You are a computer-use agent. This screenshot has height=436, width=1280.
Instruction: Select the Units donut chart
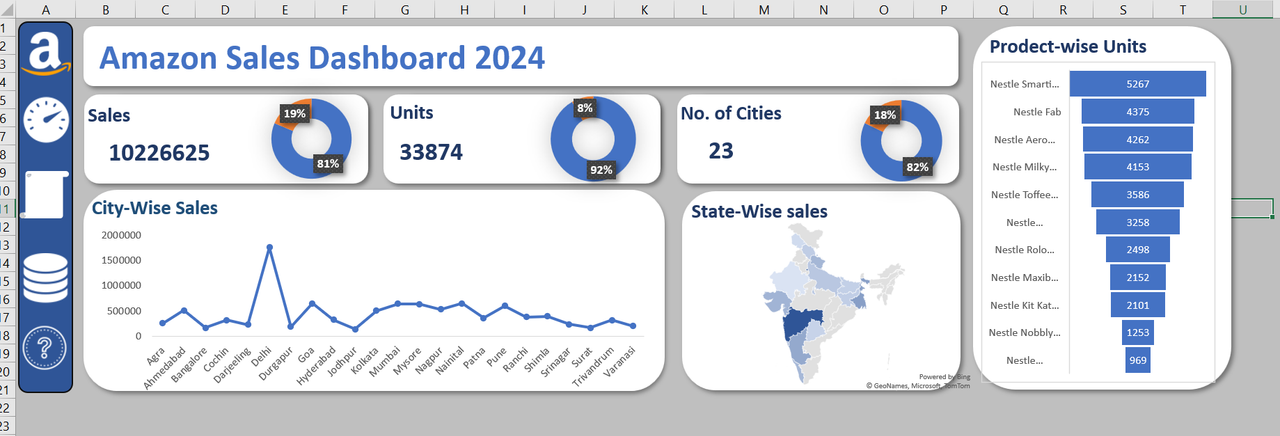click(594, 139)
